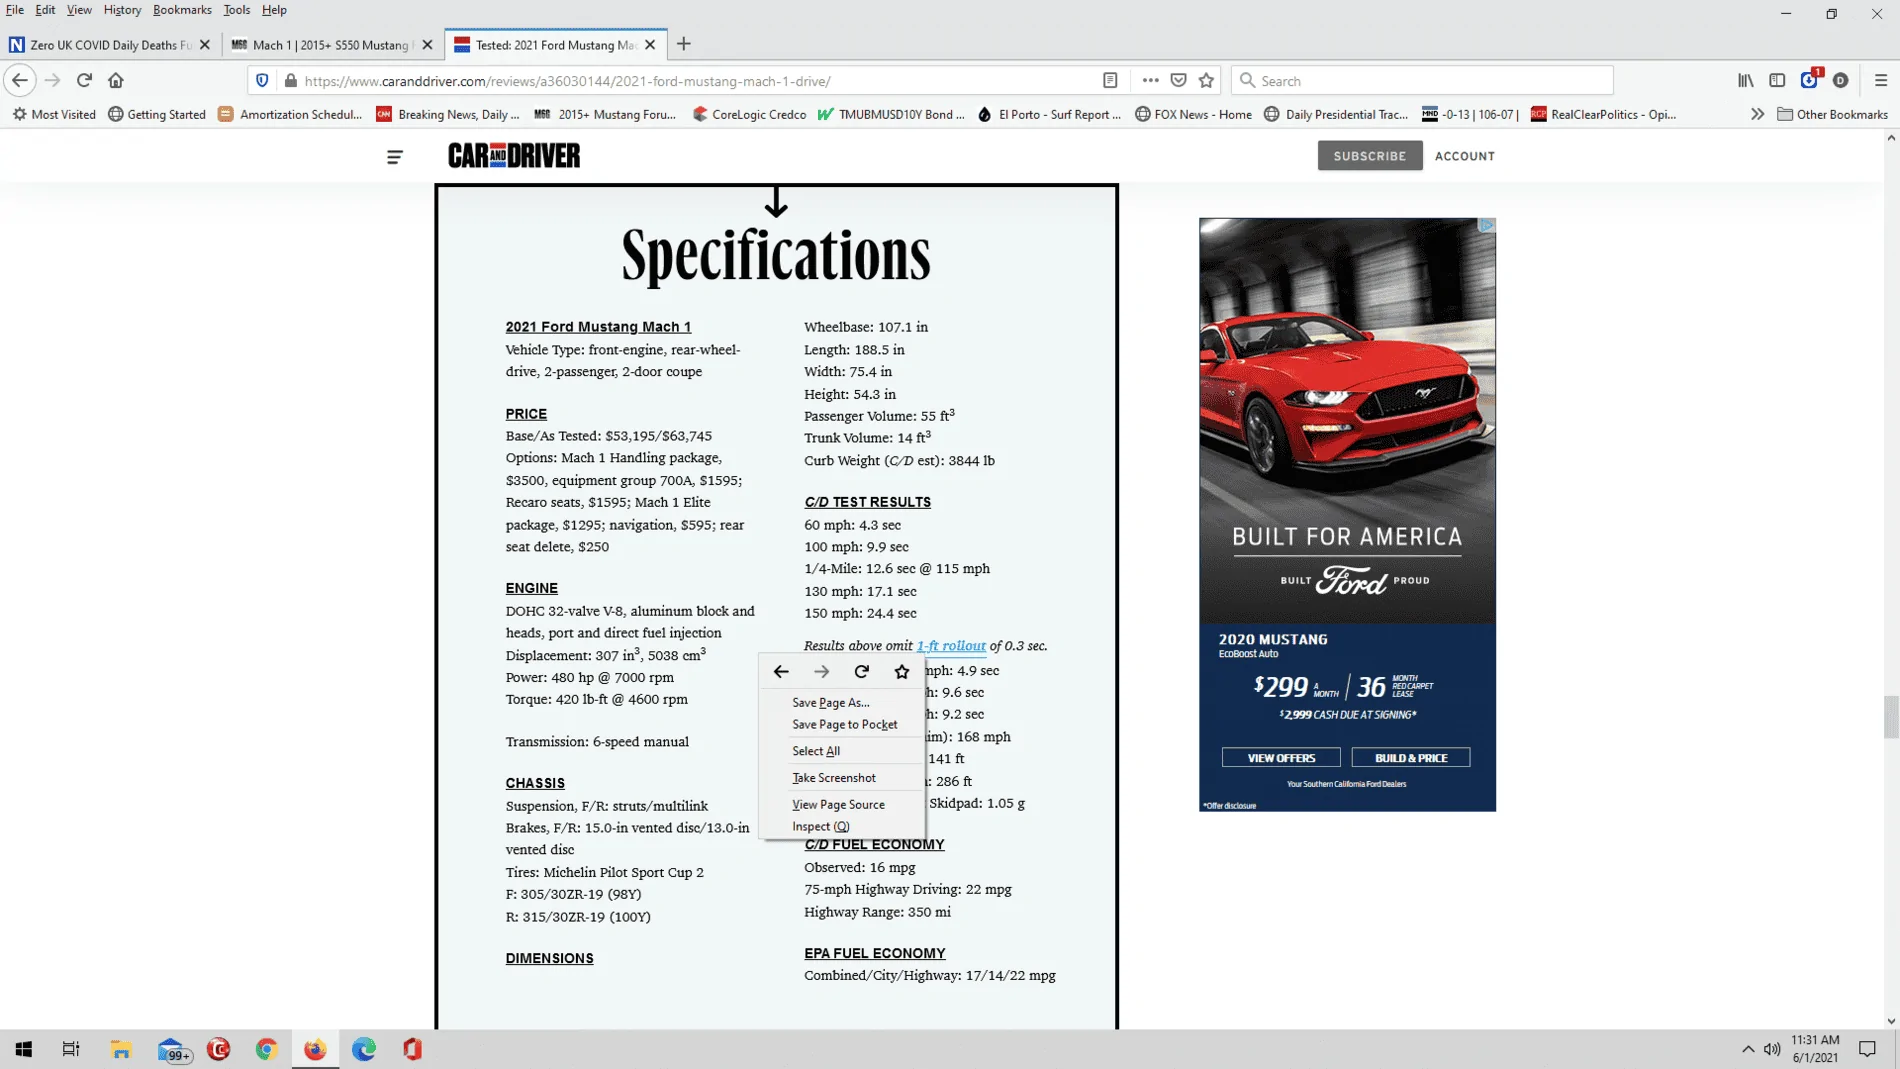Click the SUBSCRIBE button
This screenshot has width=1900, height=1069.
[1370, 156]
